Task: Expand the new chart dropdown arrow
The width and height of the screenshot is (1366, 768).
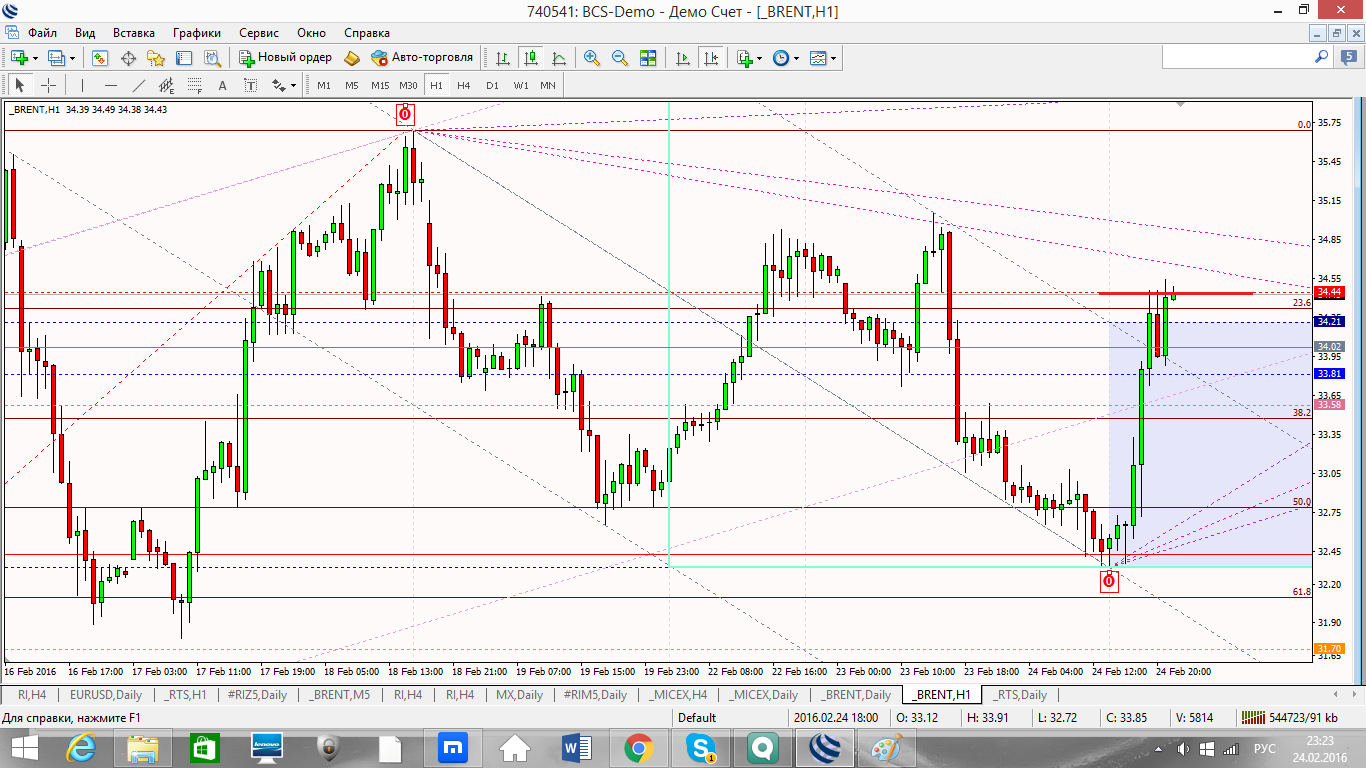Action: tap(35, 58)
